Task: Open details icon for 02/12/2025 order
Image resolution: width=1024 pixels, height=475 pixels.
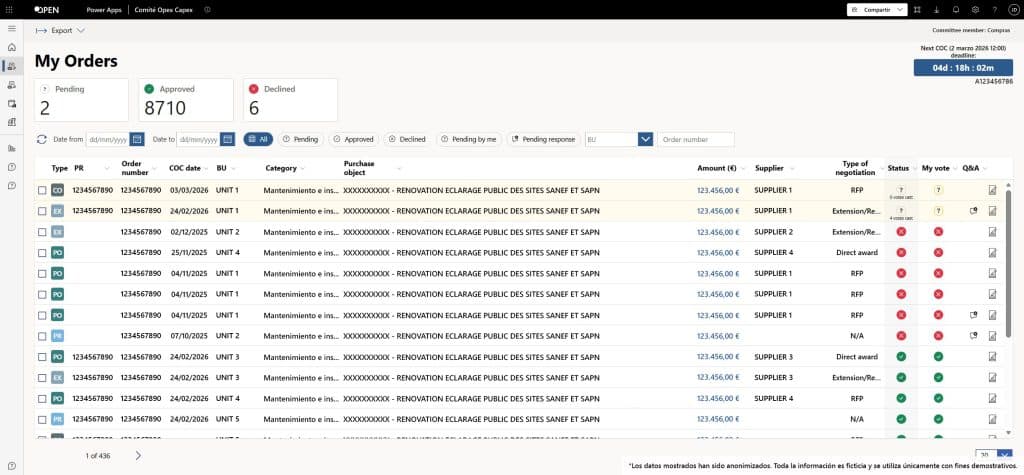Action: click(993, 232)
